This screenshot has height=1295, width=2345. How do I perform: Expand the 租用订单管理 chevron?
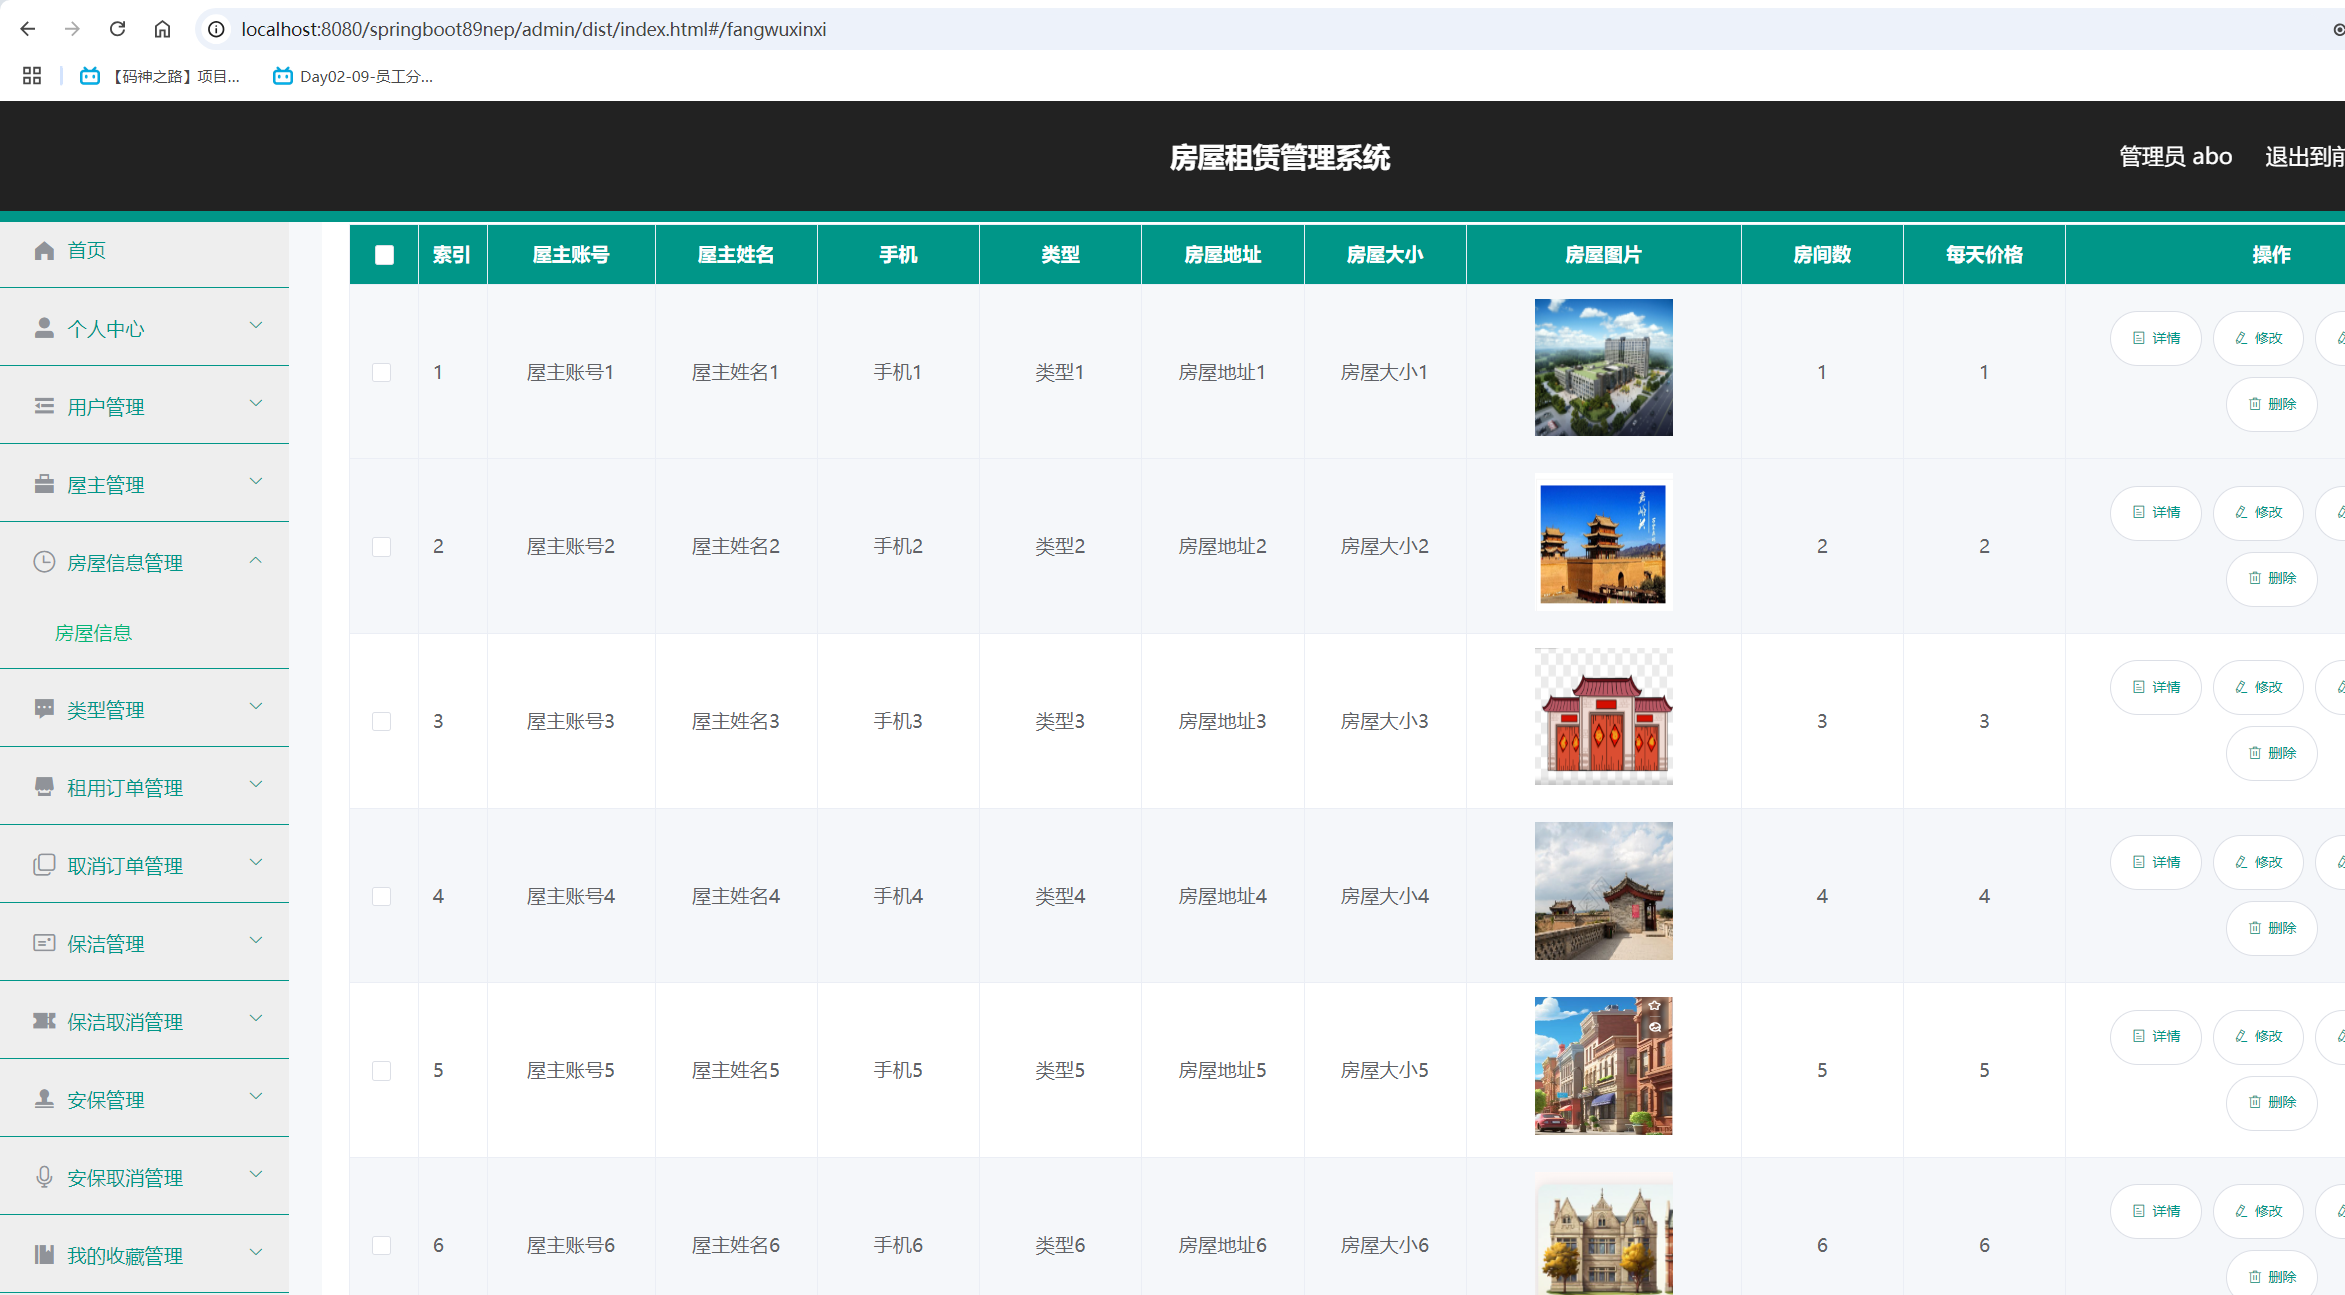[256, 785]
